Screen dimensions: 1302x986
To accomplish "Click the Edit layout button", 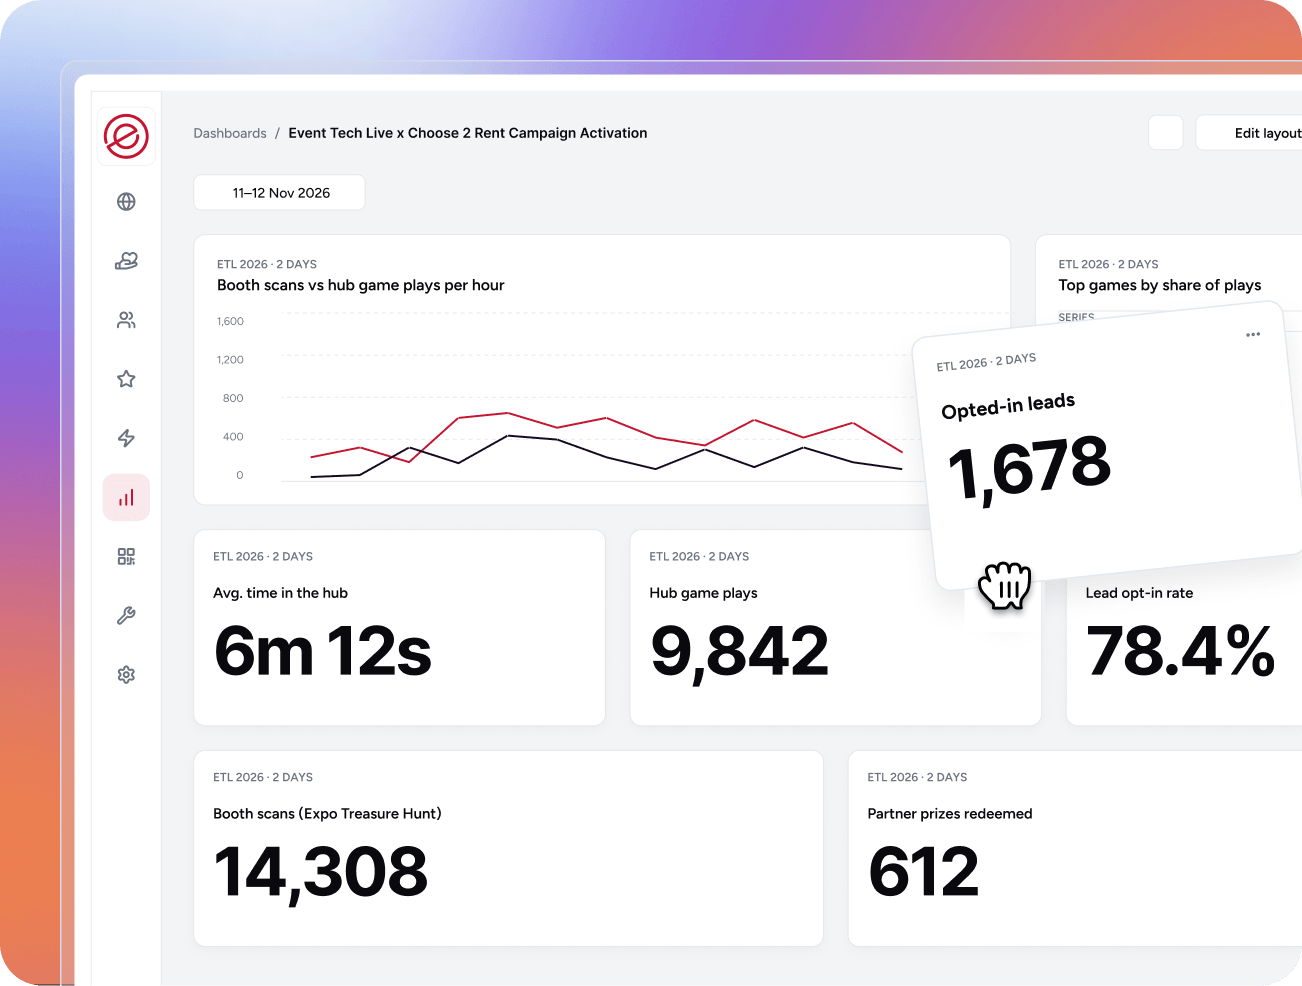I will tap(1250, 133).
